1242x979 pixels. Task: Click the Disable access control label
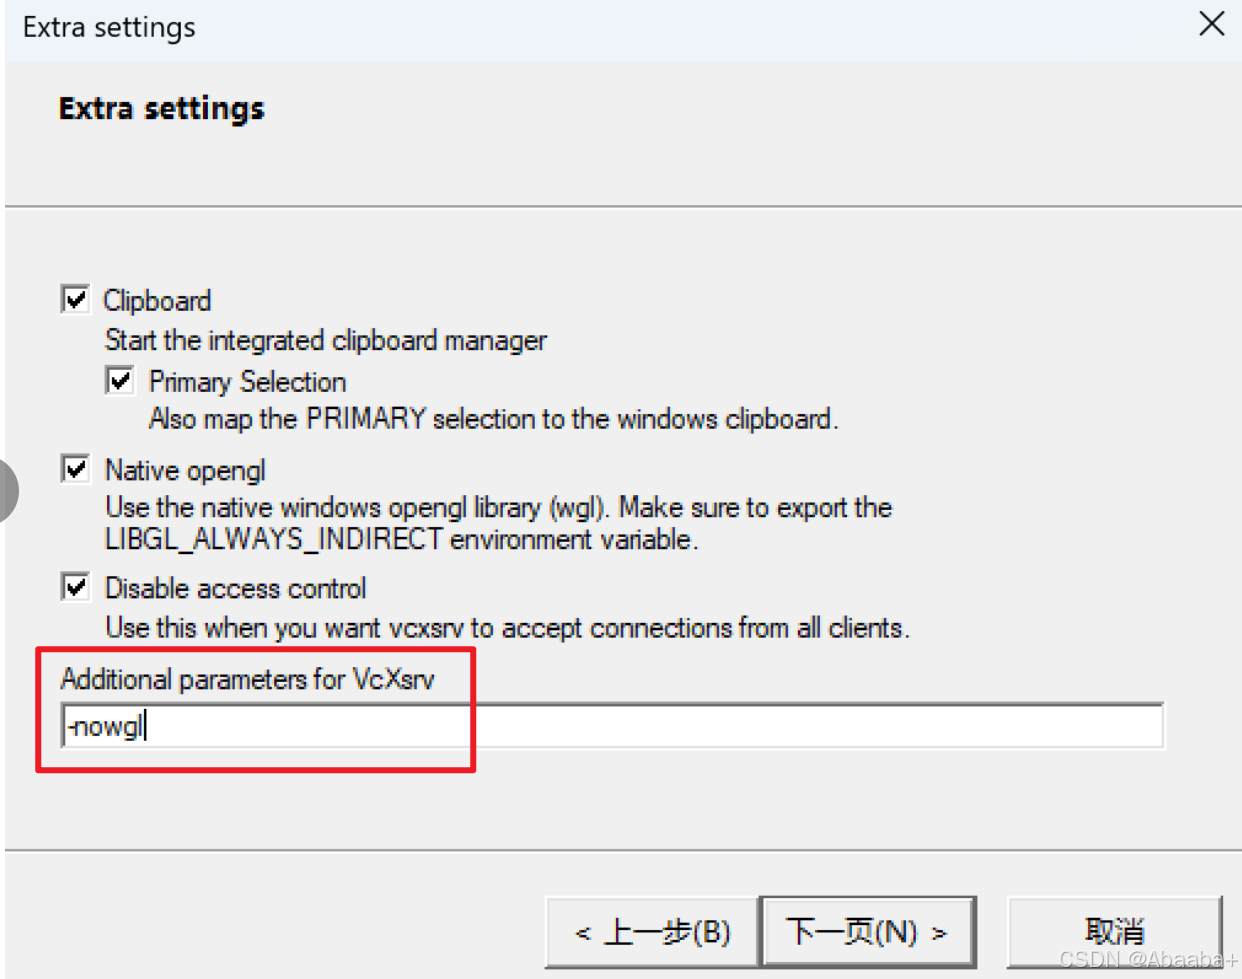coord(235,588)
